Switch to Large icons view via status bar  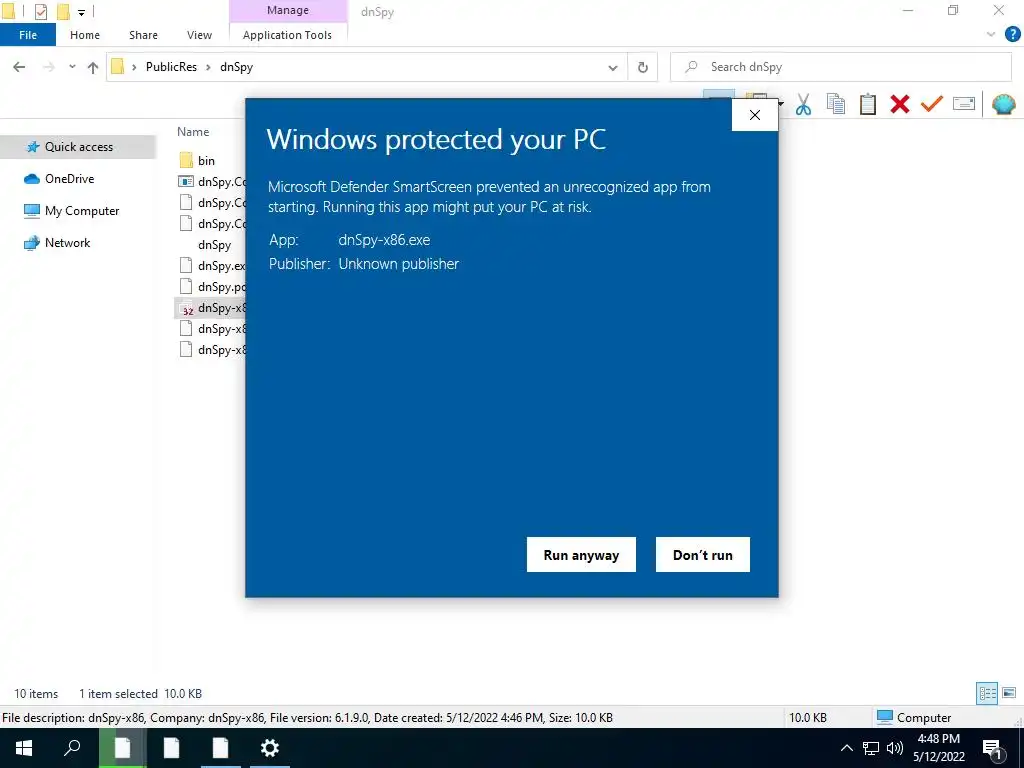(1009, 693)
